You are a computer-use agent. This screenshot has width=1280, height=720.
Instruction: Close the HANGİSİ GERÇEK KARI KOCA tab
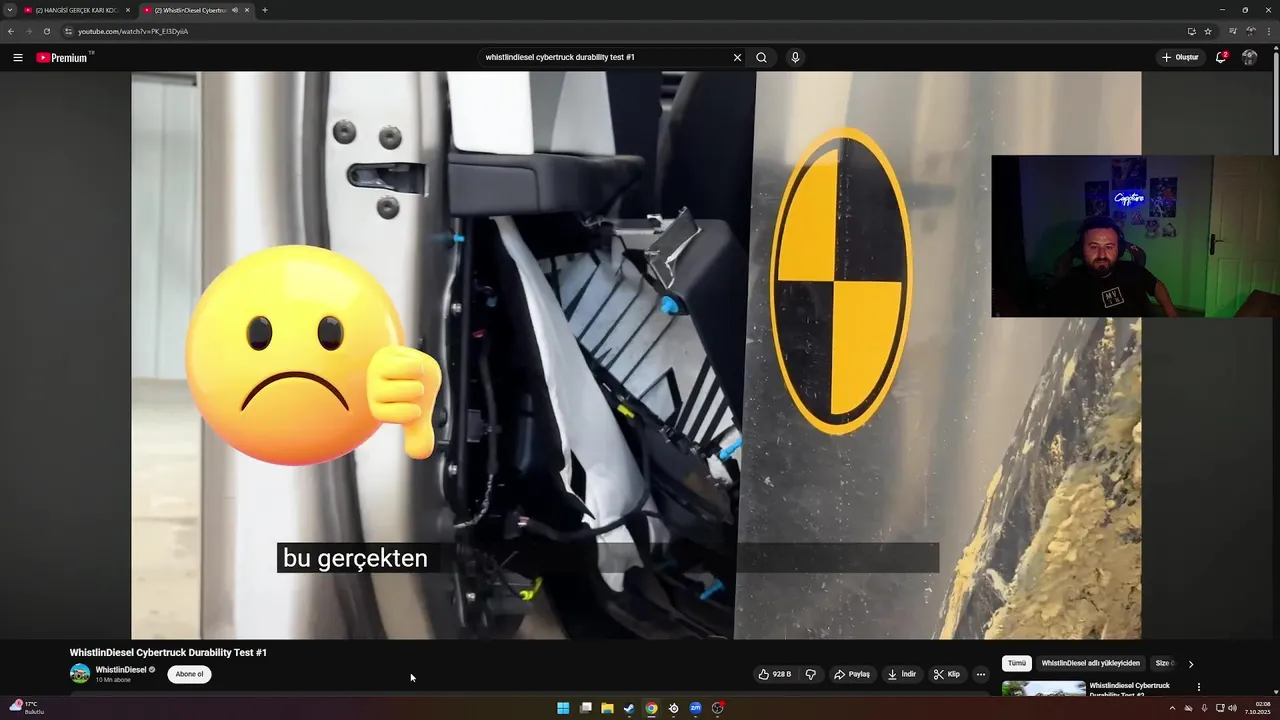[x=127, y=10]
